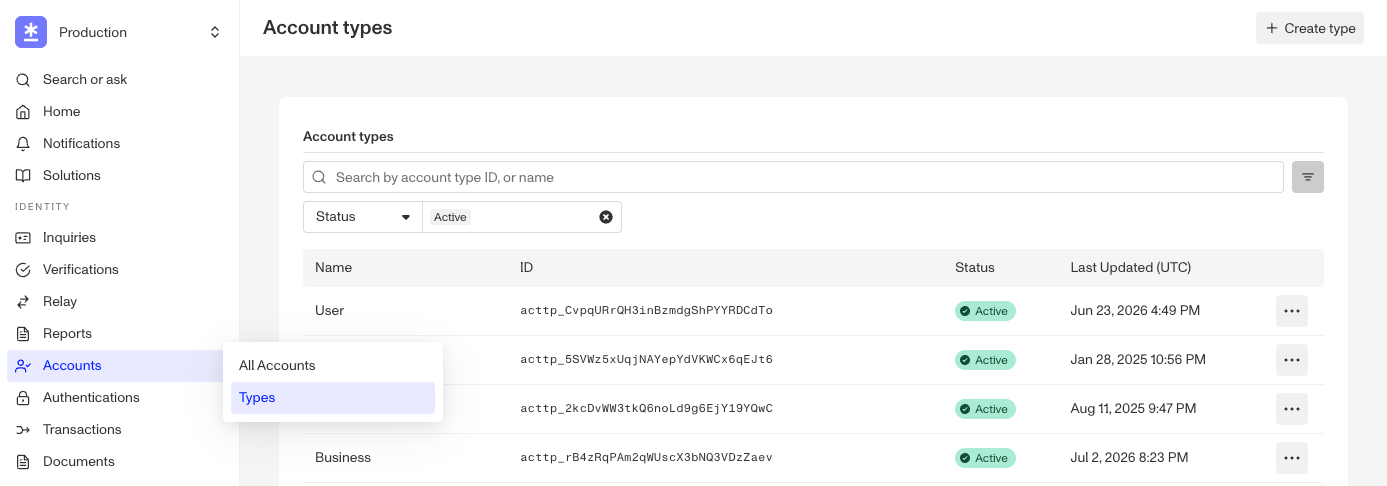Viewport: 1387px width, 486px height.
Task: Open the more options menu for User row
Action: click(x=1292, y=311)
